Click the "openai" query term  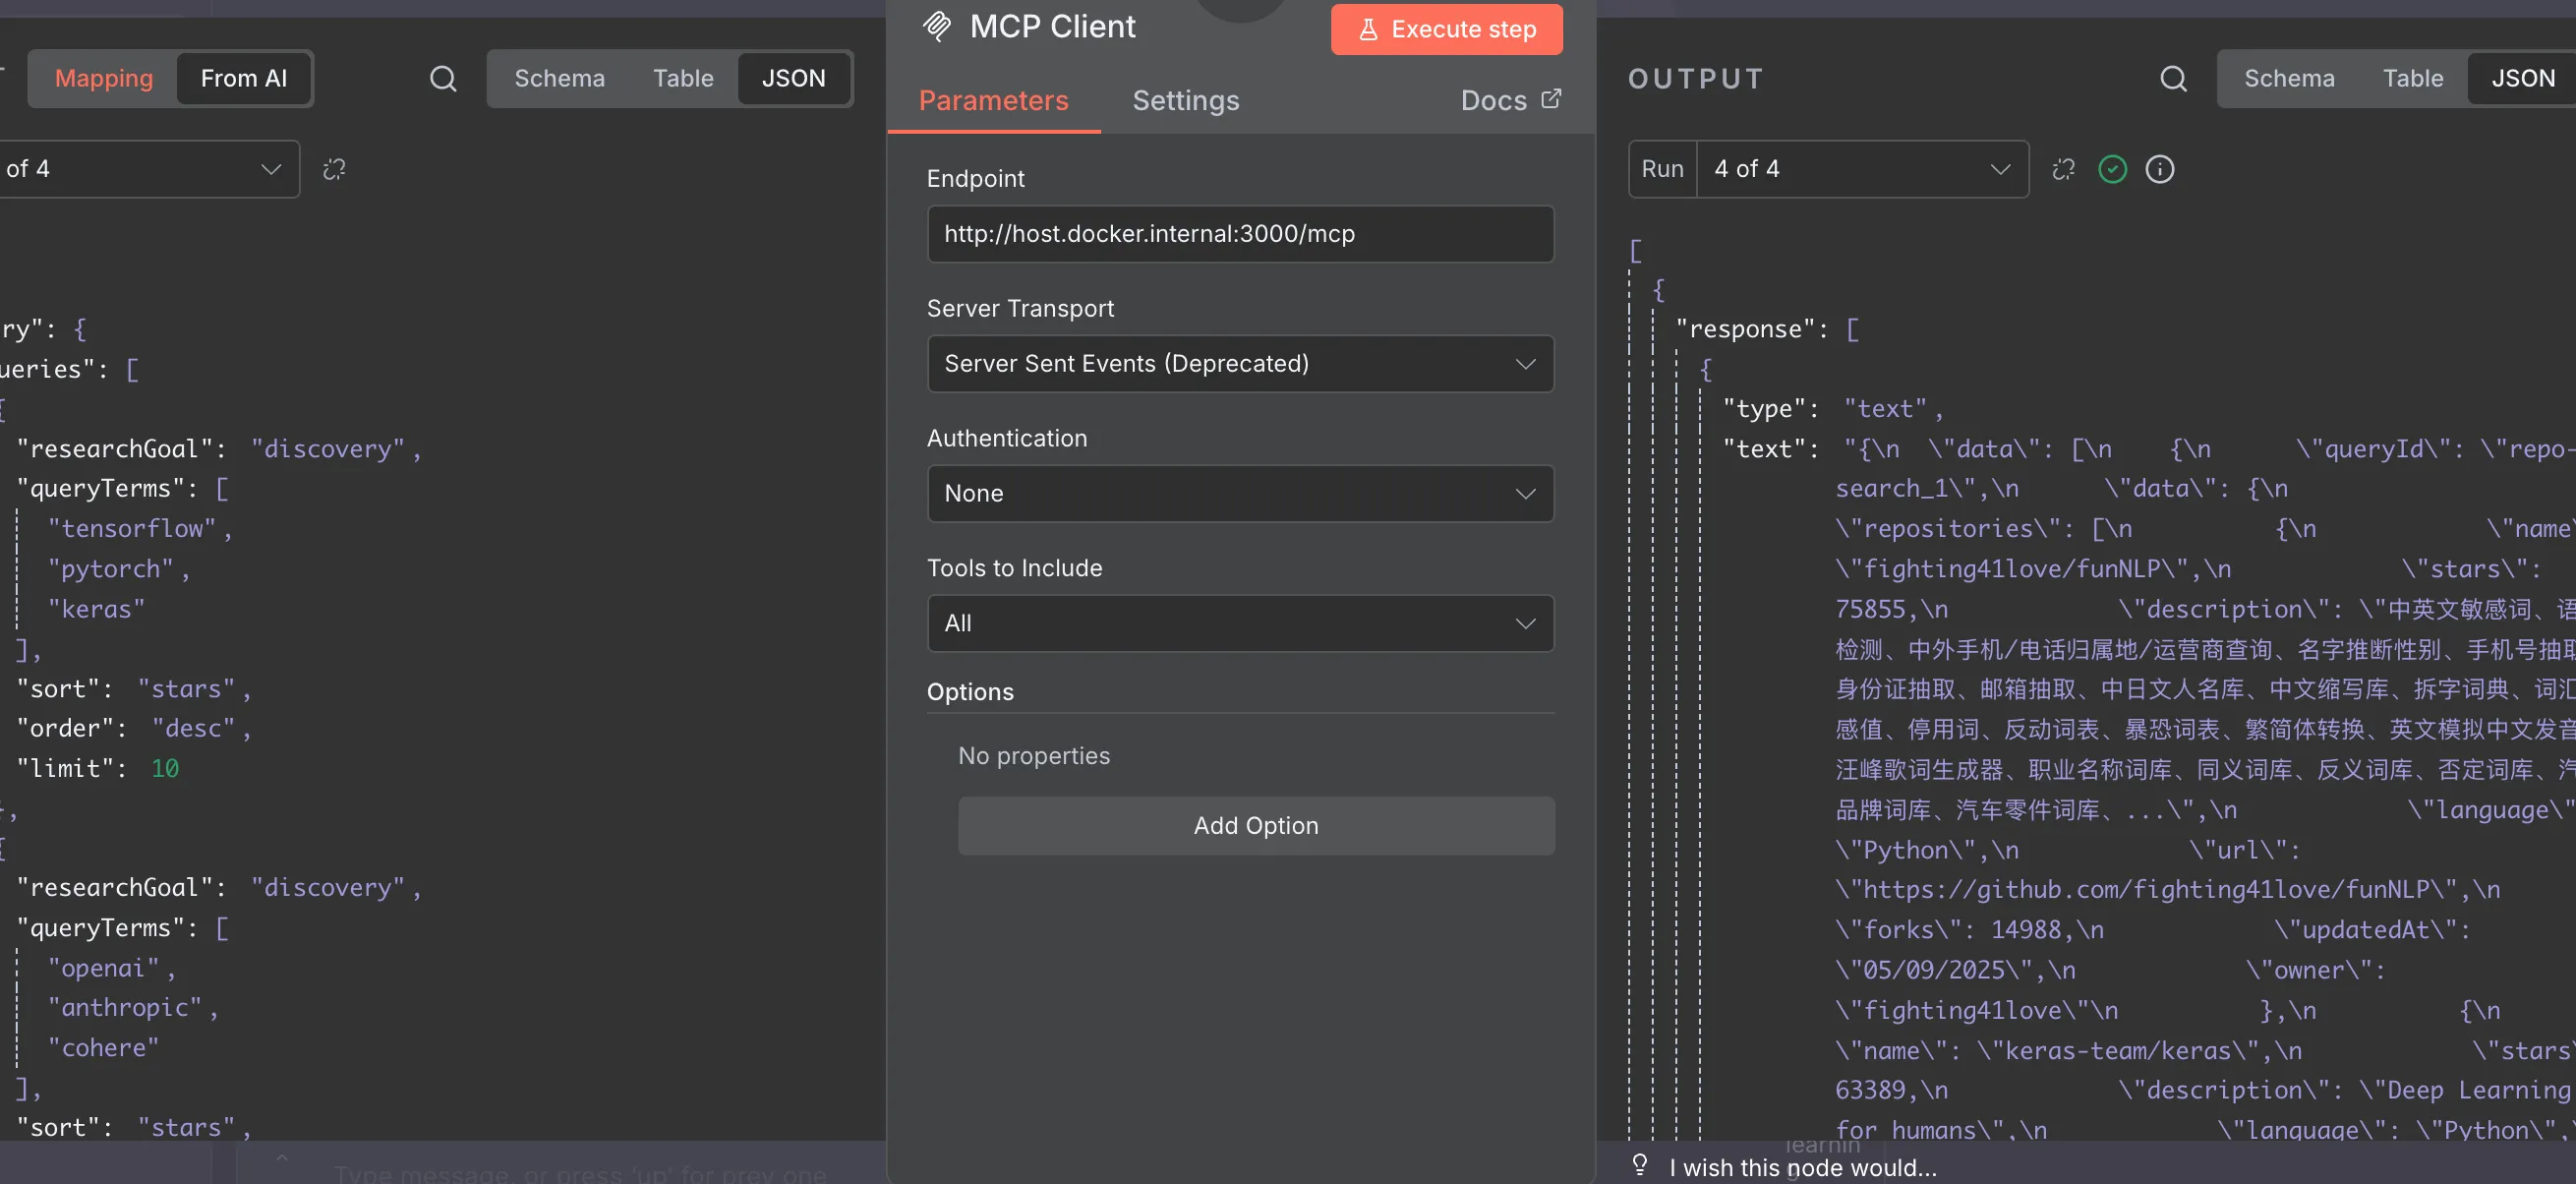pyautogui.click(x=104, y=967)
